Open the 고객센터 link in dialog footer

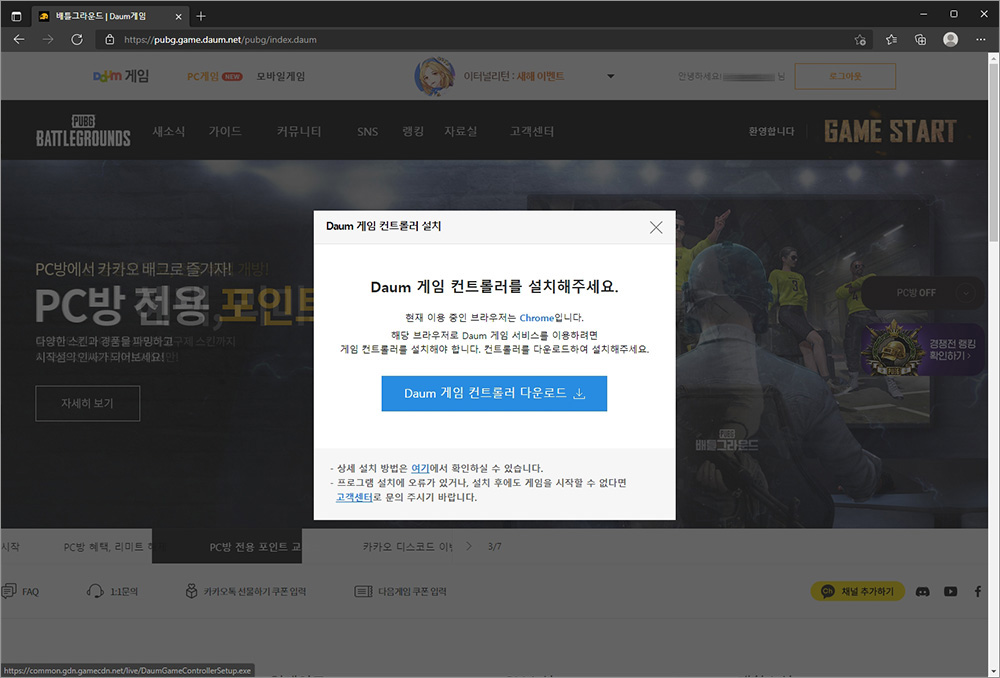coord(354,497)
